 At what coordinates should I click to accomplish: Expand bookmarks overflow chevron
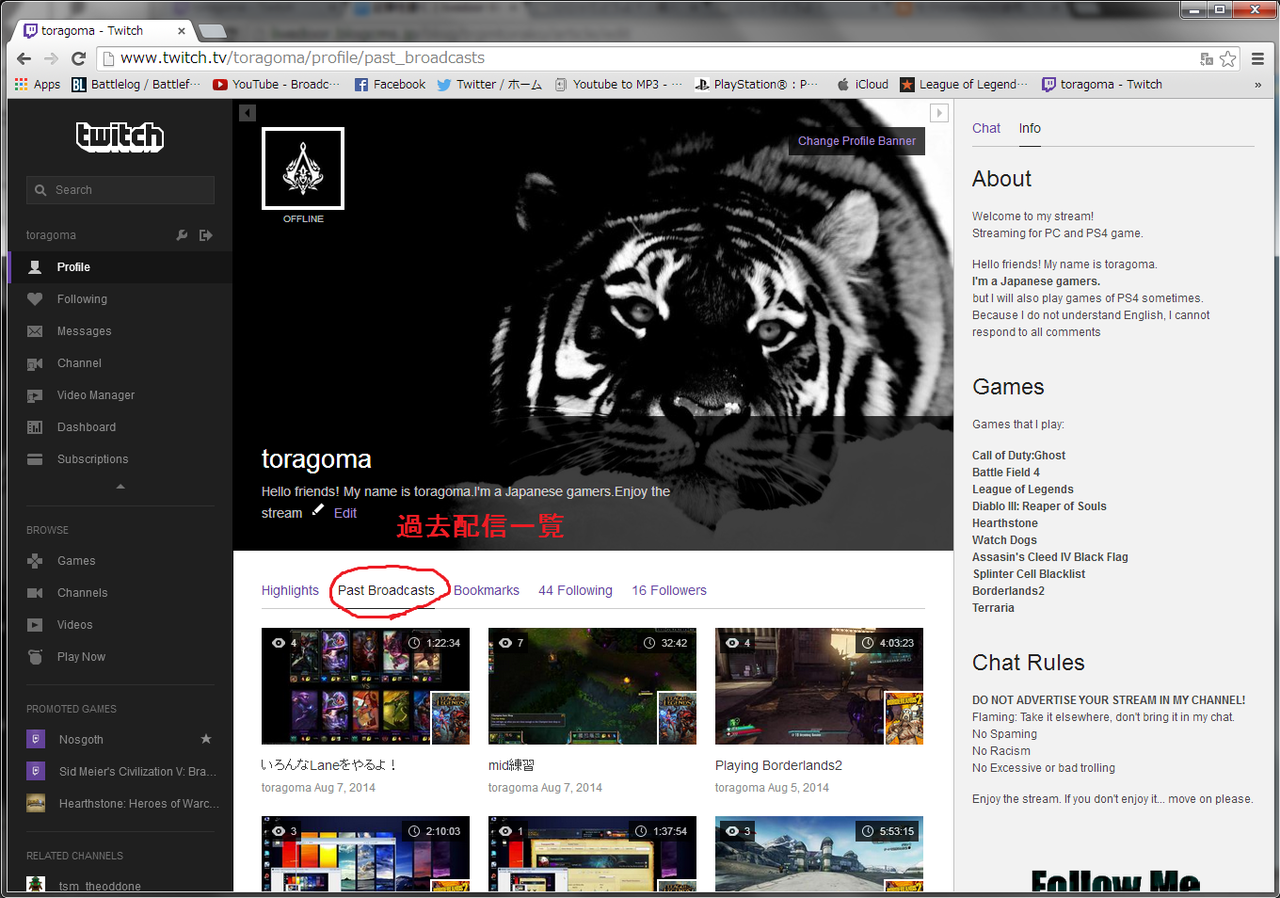point(1258,85)
